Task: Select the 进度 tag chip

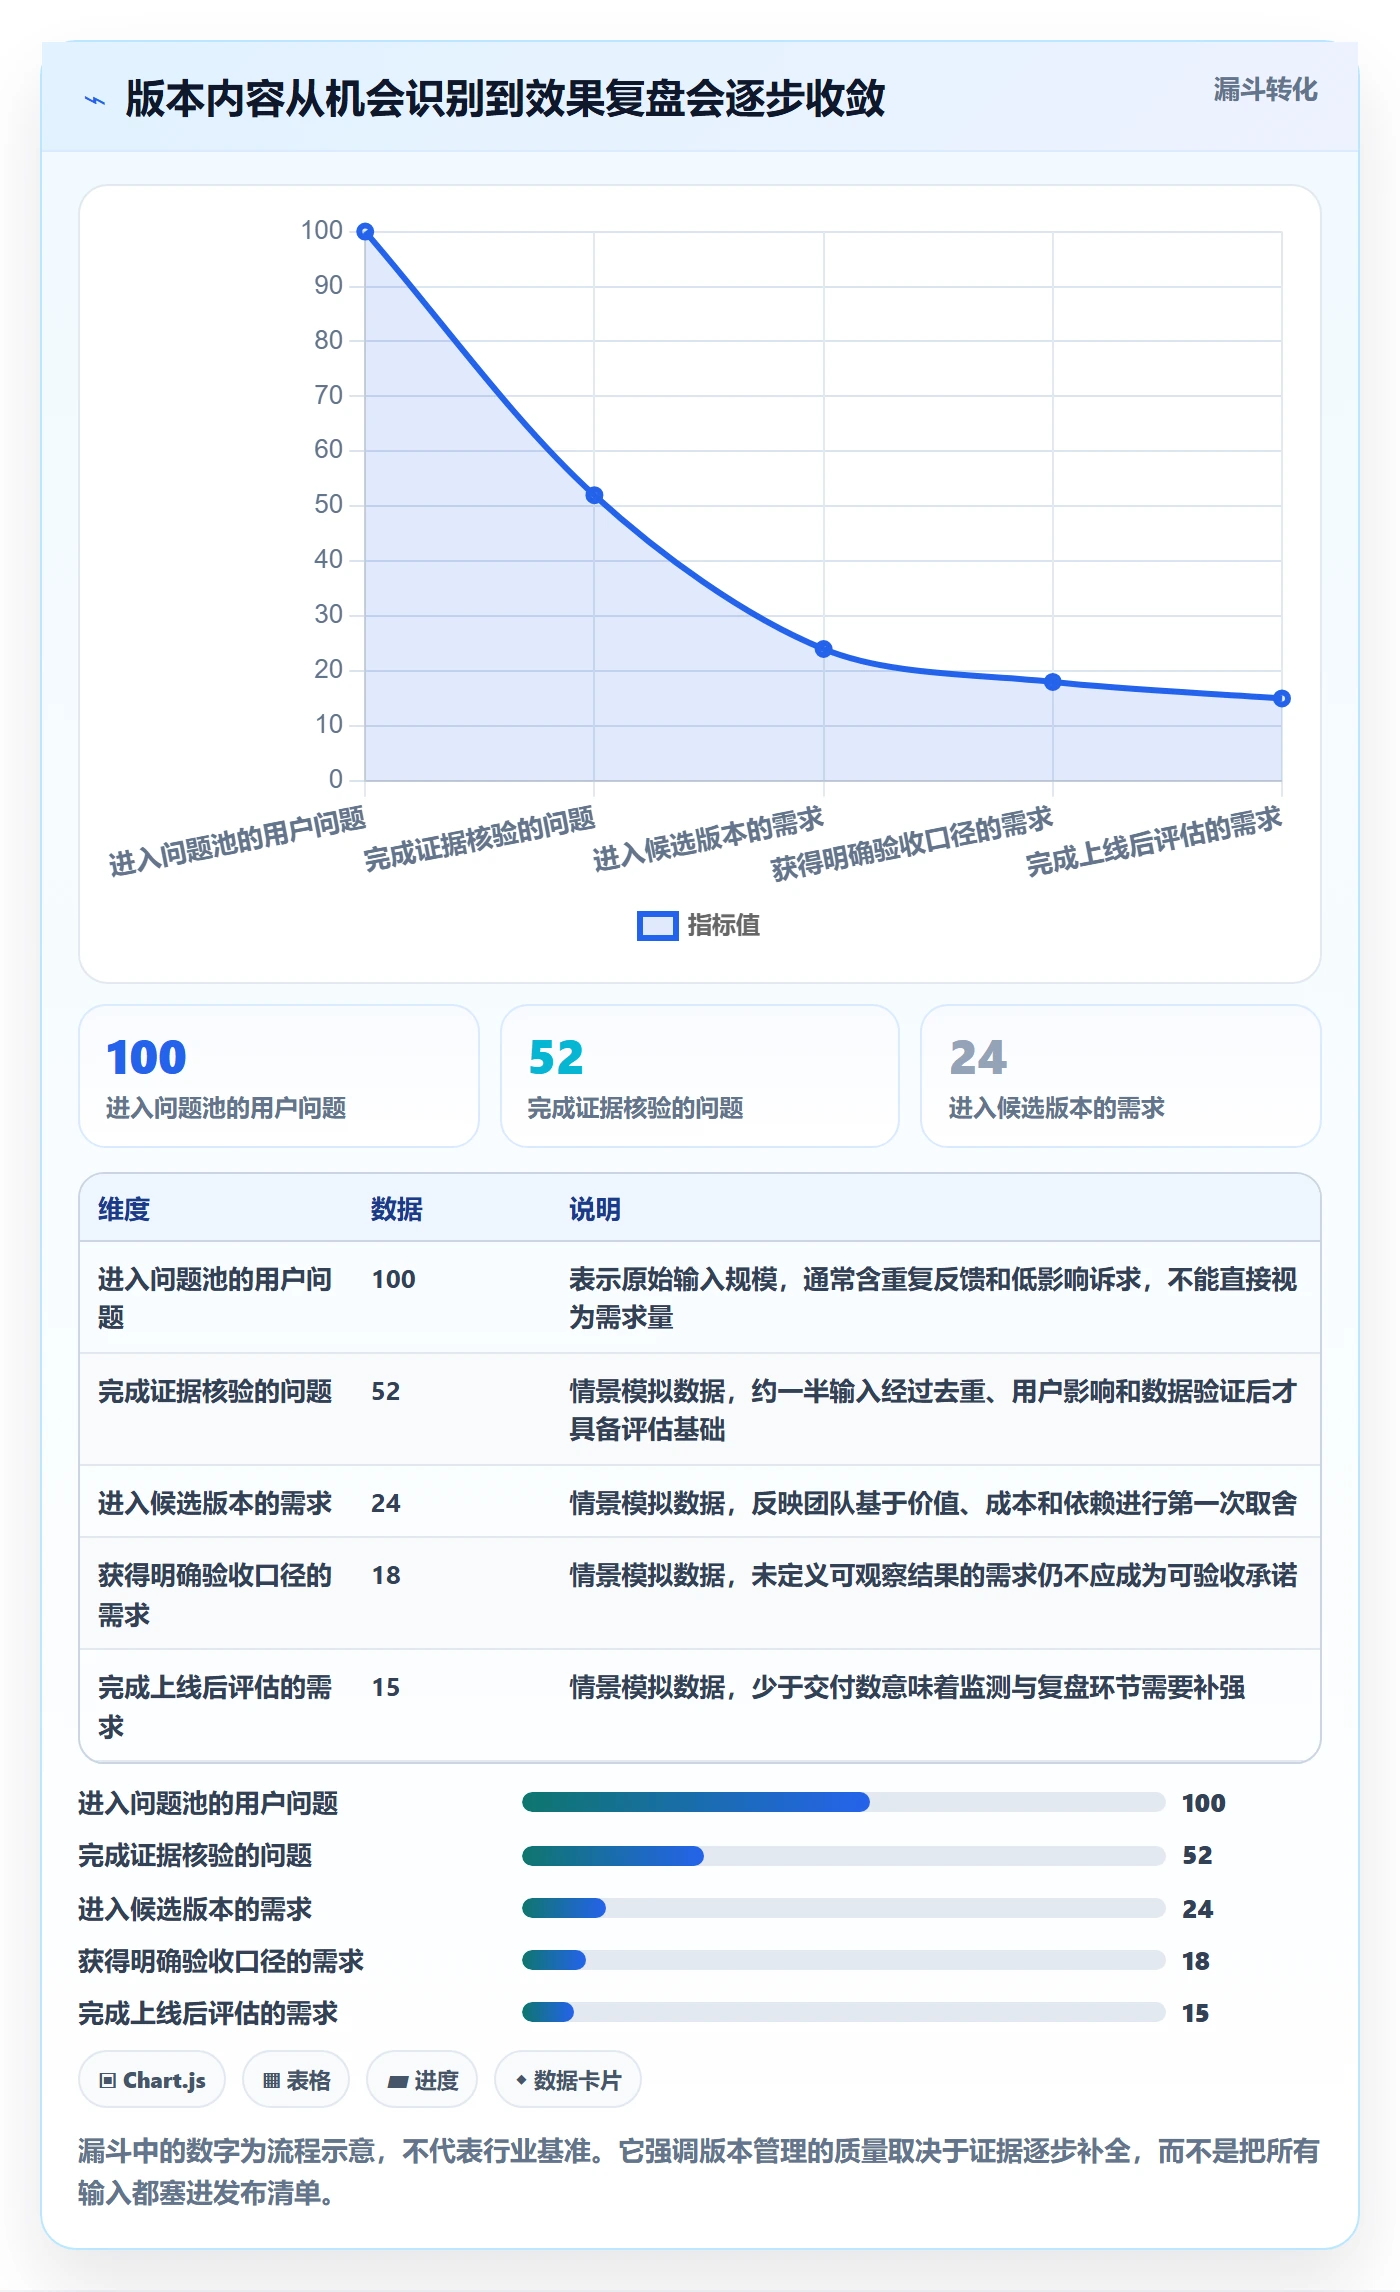Action: (422, 2080)
